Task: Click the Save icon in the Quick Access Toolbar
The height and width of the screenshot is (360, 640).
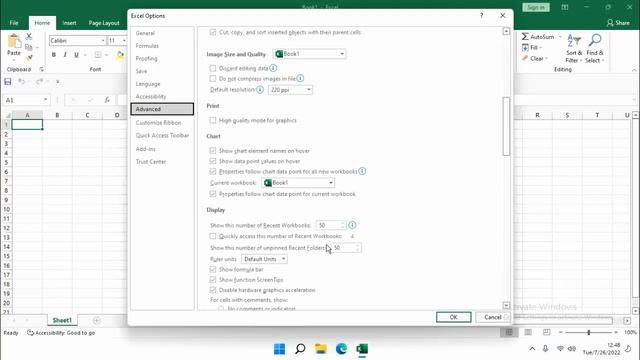Action: (8, 82)
